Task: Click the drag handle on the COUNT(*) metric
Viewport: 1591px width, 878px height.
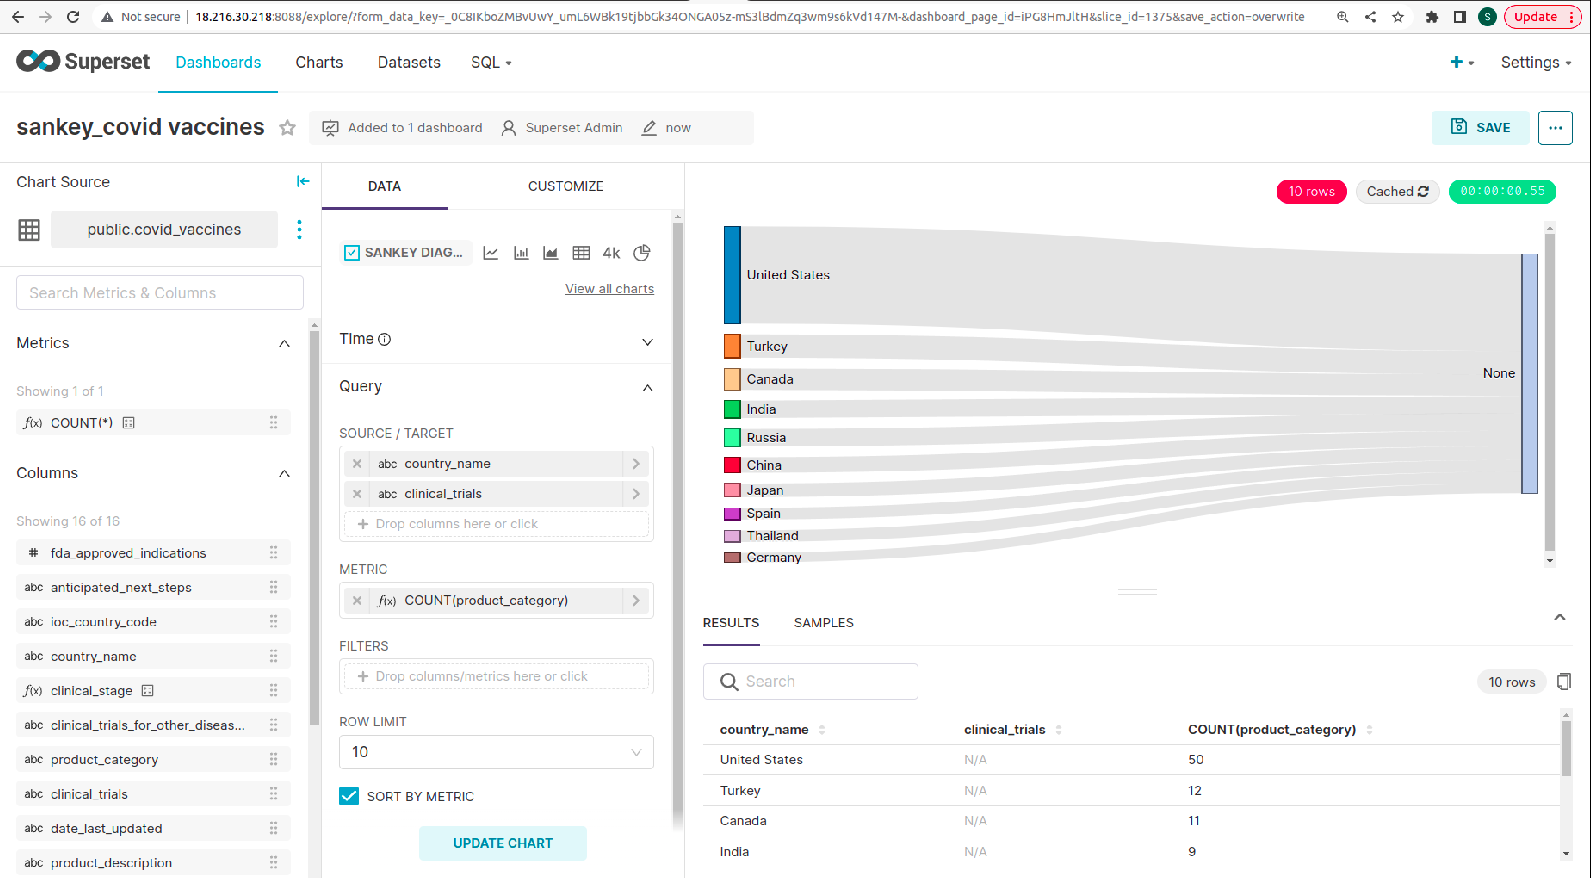Action: point(273,423)
